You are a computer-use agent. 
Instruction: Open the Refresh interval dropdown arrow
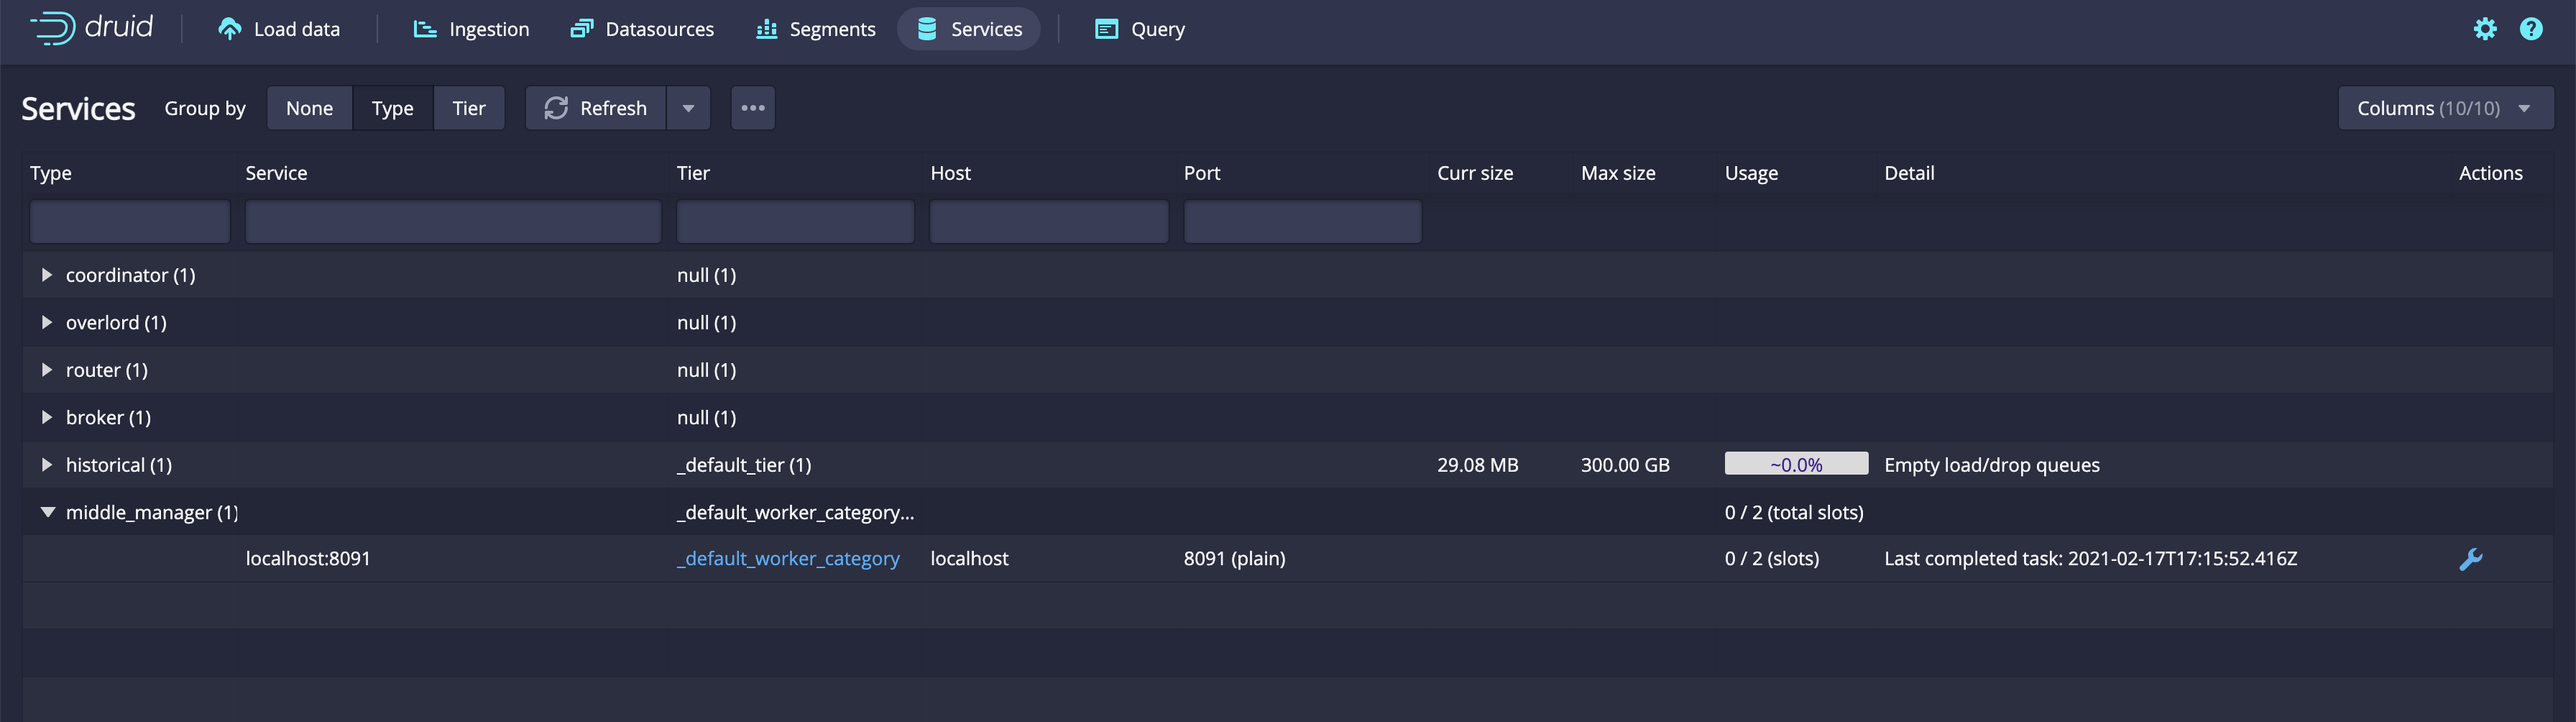[x=688, y=108]
